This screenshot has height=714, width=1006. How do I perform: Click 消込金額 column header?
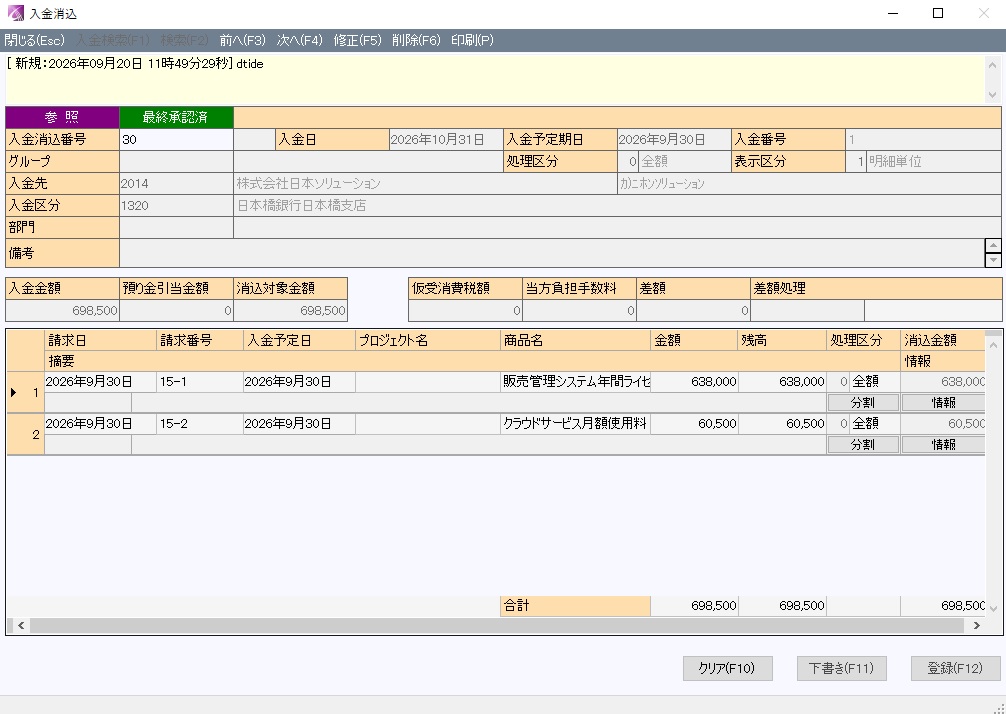click(942, 341)
